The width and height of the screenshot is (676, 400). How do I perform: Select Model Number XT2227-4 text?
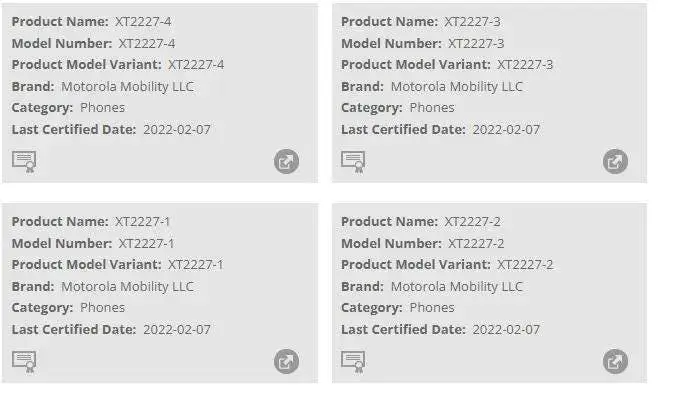pyautogui.click(x=147, y=44)
